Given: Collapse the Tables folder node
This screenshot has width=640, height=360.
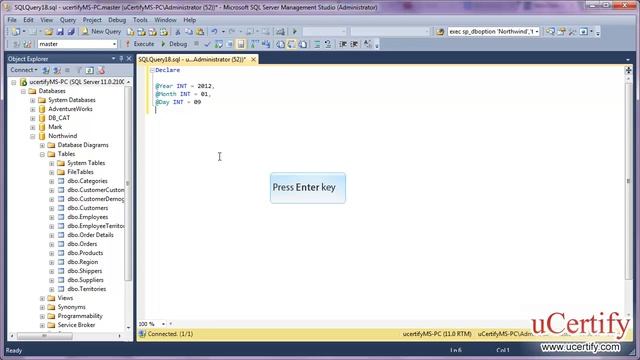Looking at the screenshot, I should pyautogui.click(x=42, y=154).
